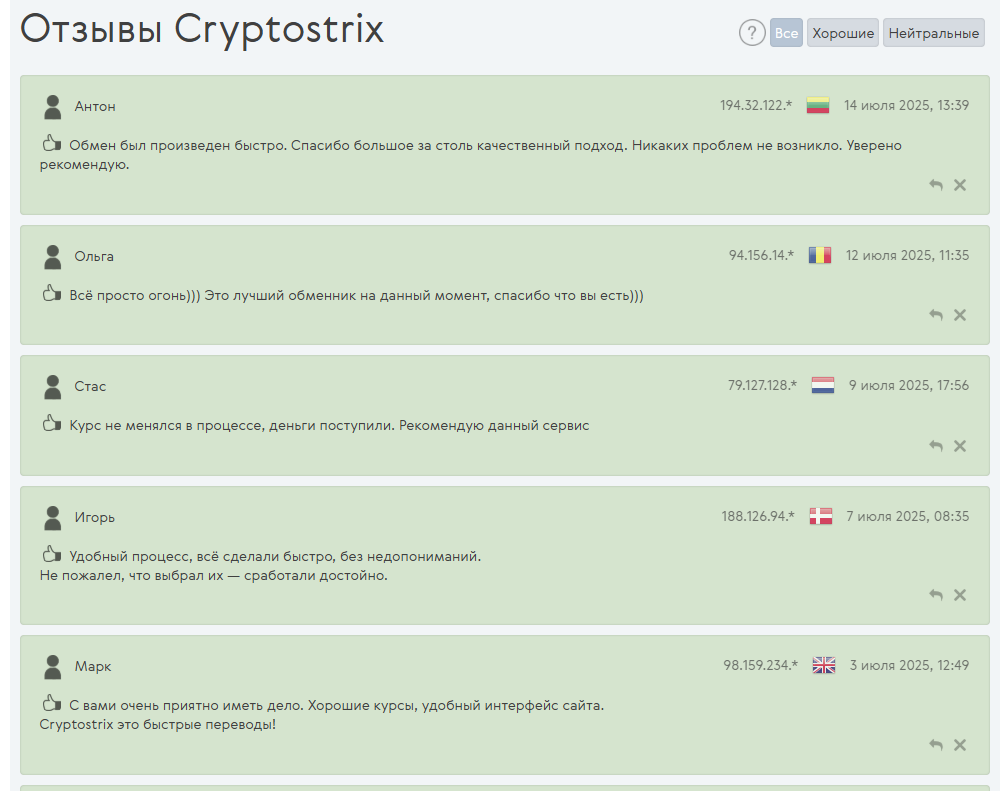Click review text 'Курс не менялся в процессе'

(329, 426)
